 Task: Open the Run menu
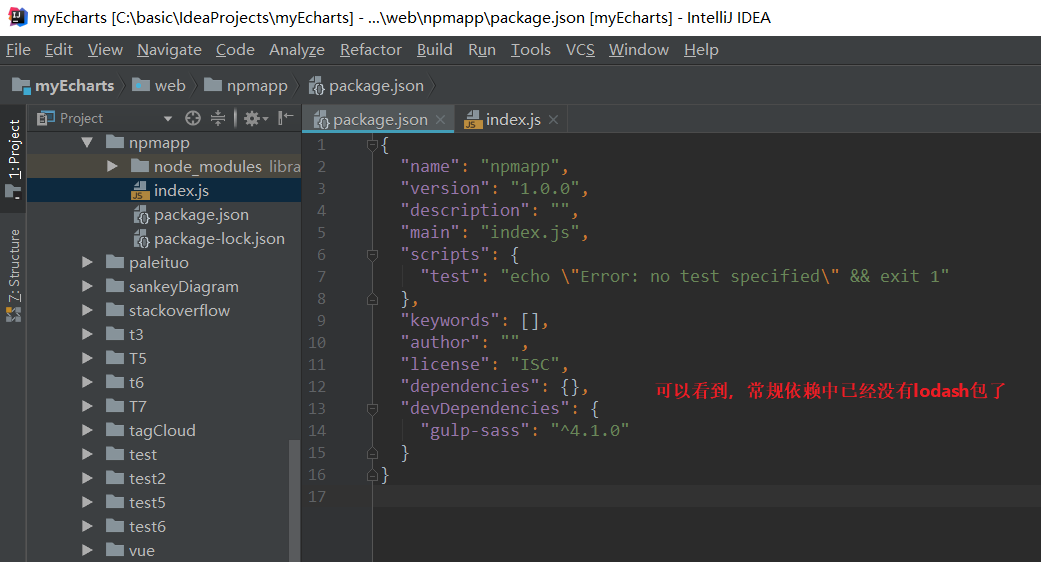(x=481, y=50)
